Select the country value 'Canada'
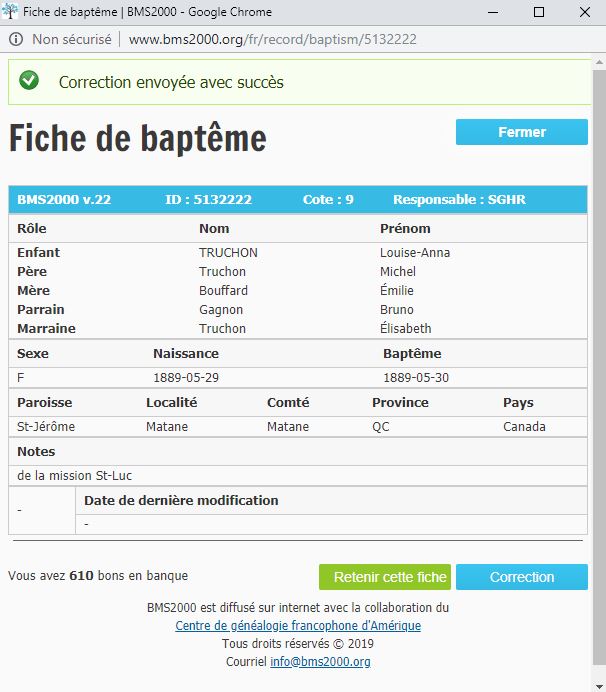The height and width of the screenshot is (692, 606). [x=524, y=426]
